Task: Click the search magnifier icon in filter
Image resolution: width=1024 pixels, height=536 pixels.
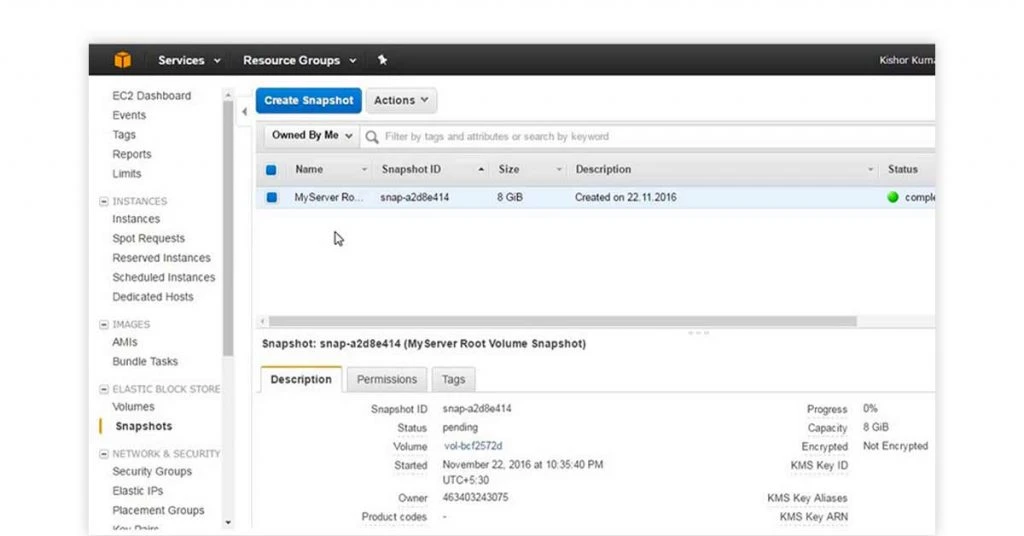Action: pos(372,136)
